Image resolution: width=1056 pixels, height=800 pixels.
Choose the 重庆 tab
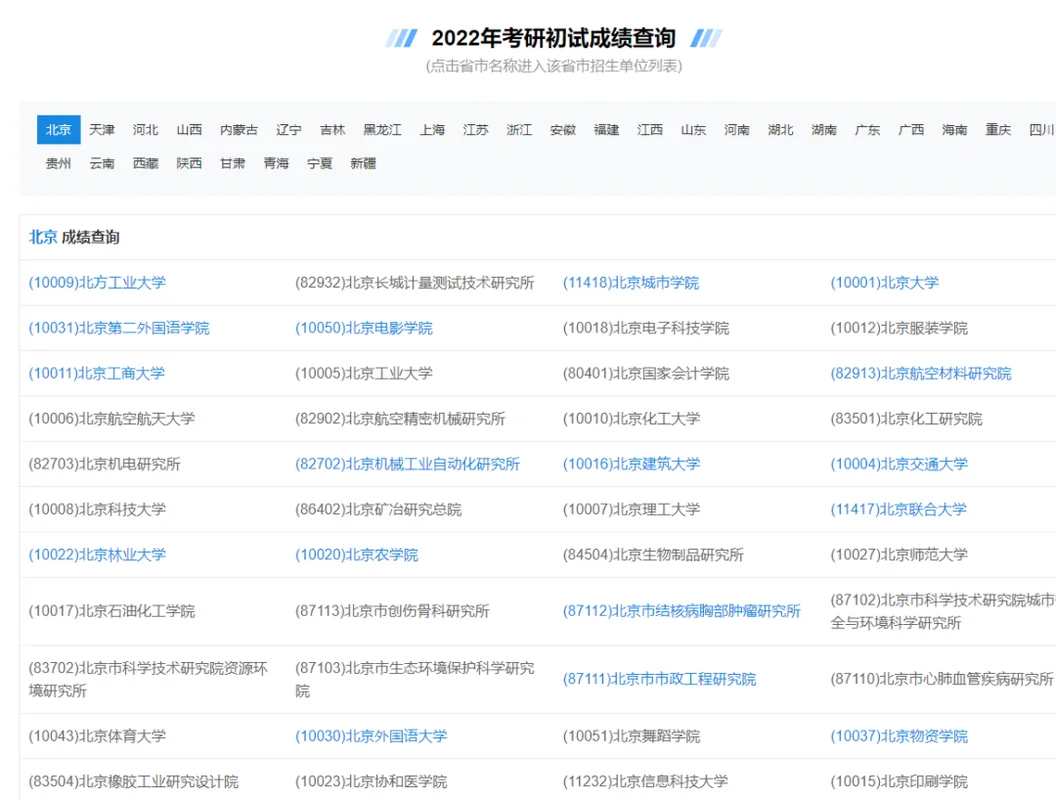pyautogui.click(x=998, y=129)
